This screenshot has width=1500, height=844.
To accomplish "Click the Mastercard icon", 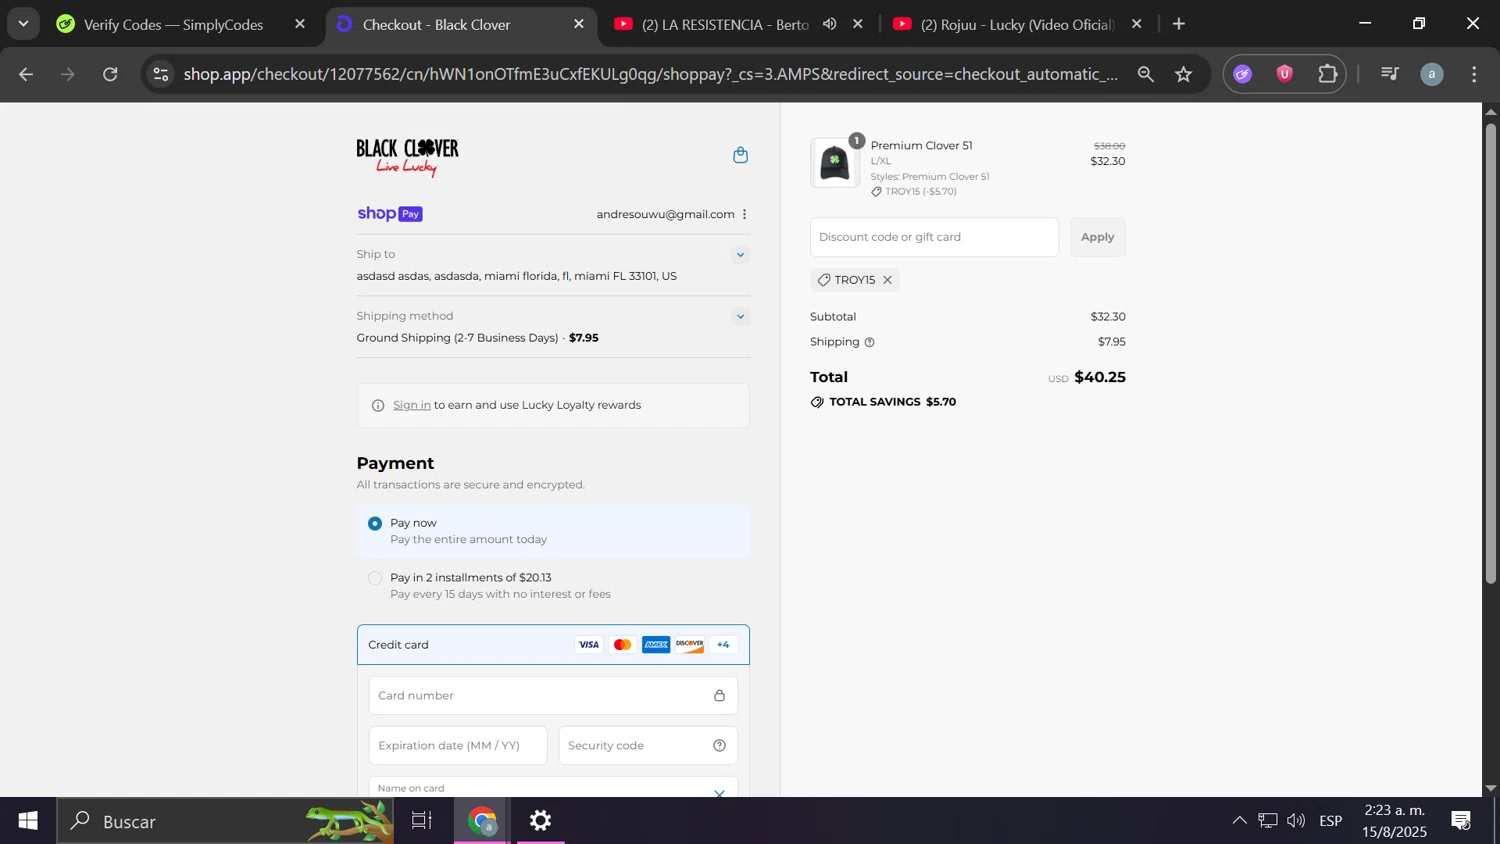I will (622, 645).
